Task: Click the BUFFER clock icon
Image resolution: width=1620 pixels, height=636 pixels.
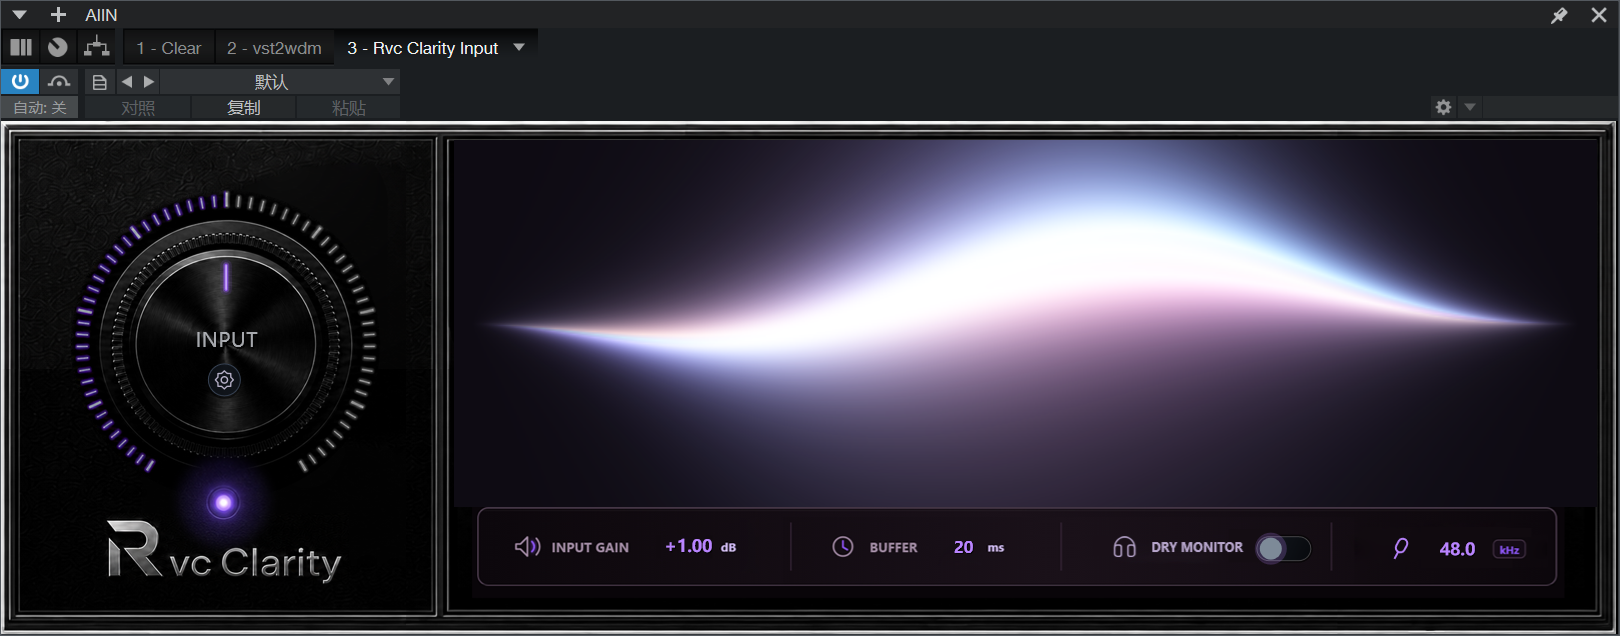Action: click(x=843, y=547)
